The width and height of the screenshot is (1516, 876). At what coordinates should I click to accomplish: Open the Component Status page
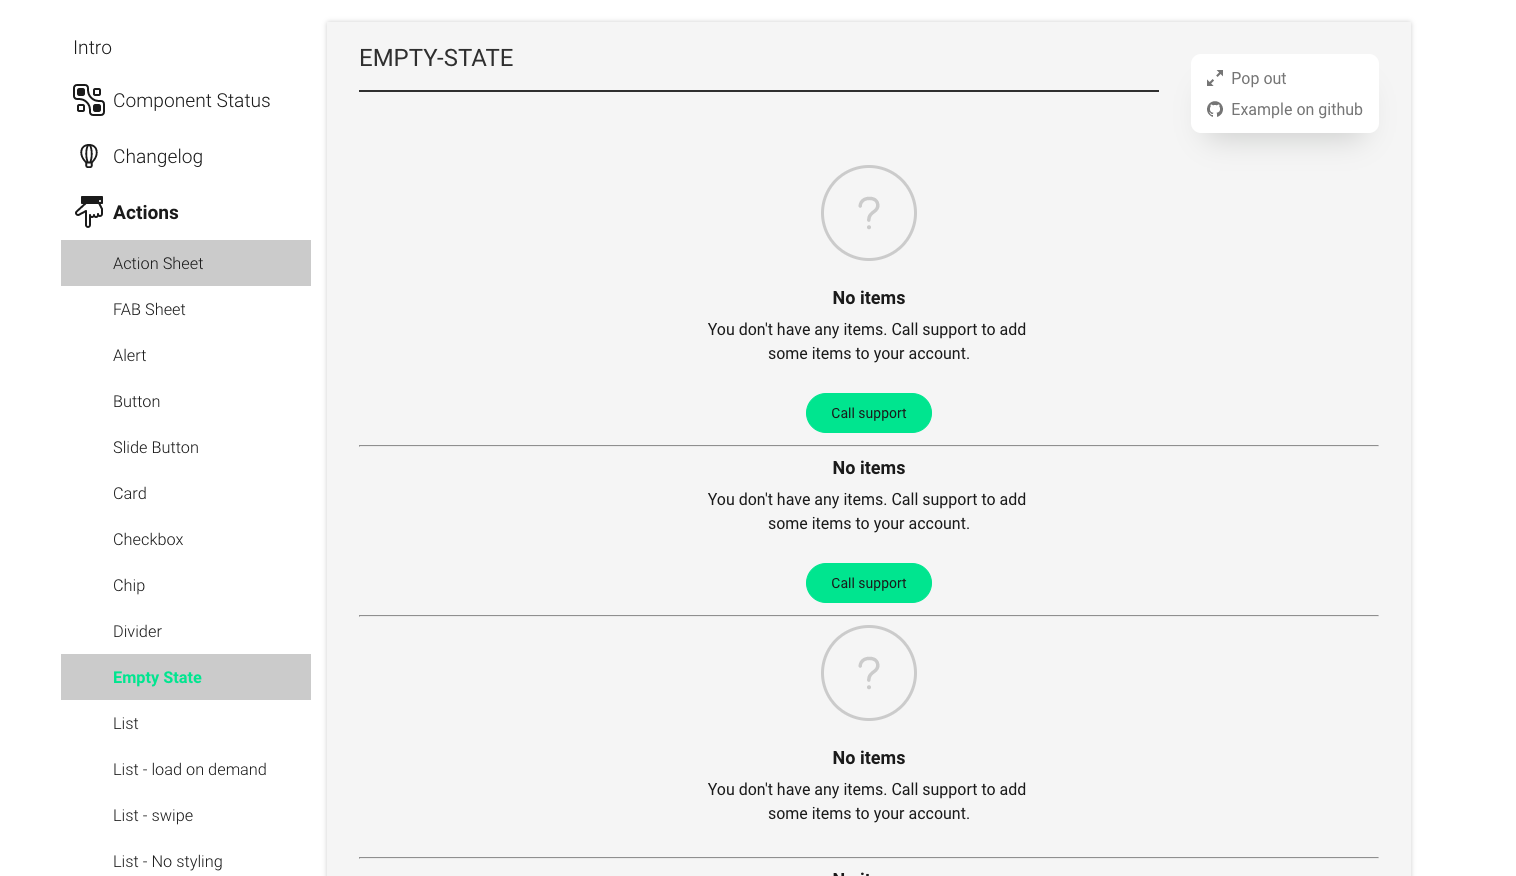pos(192,100)
